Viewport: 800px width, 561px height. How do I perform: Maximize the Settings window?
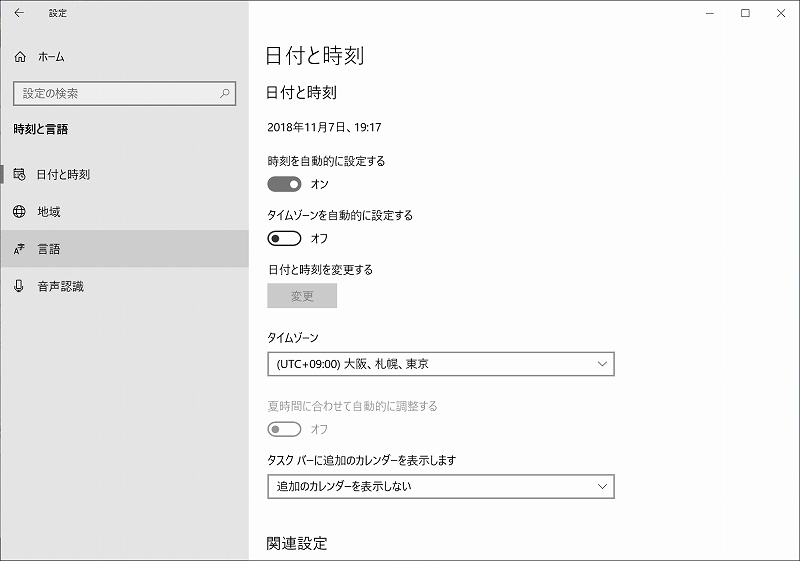(x=745, y=13)
